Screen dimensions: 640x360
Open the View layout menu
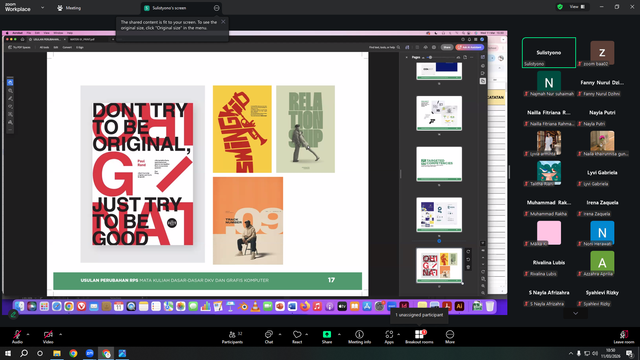pos(577,7)
